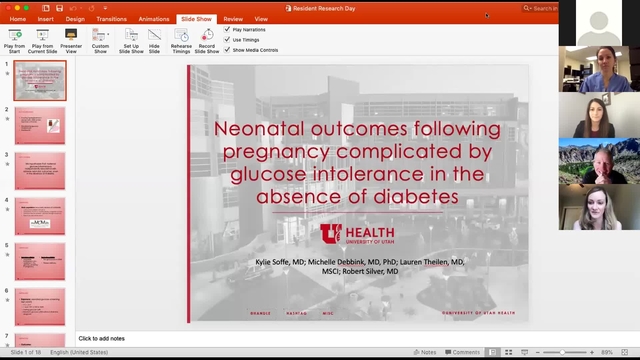The image size is (640, 360).
Task: Select slide 5 thumbnail
Action: tap(40, 262)
